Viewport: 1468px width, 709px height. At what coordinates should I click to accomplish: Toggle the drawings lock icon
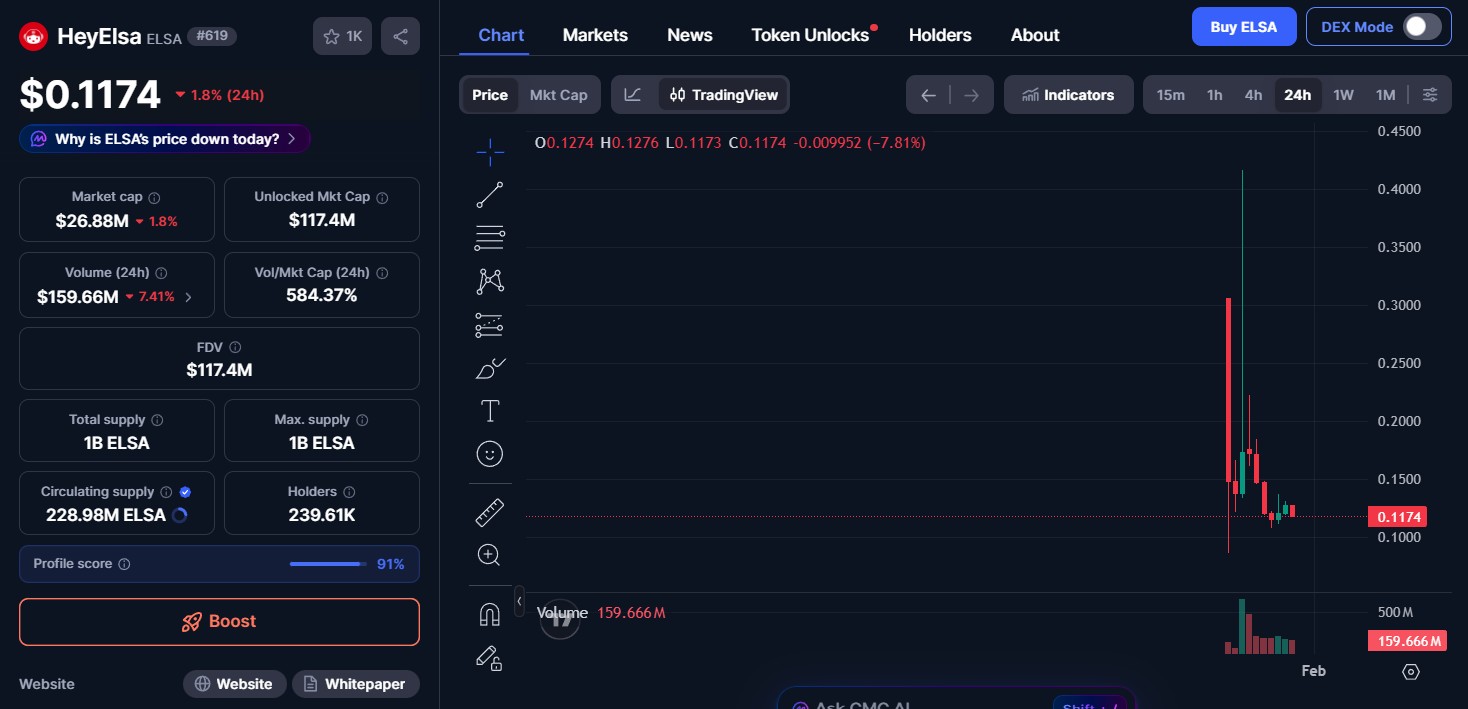pyautogui.click(x=489, y=658)
